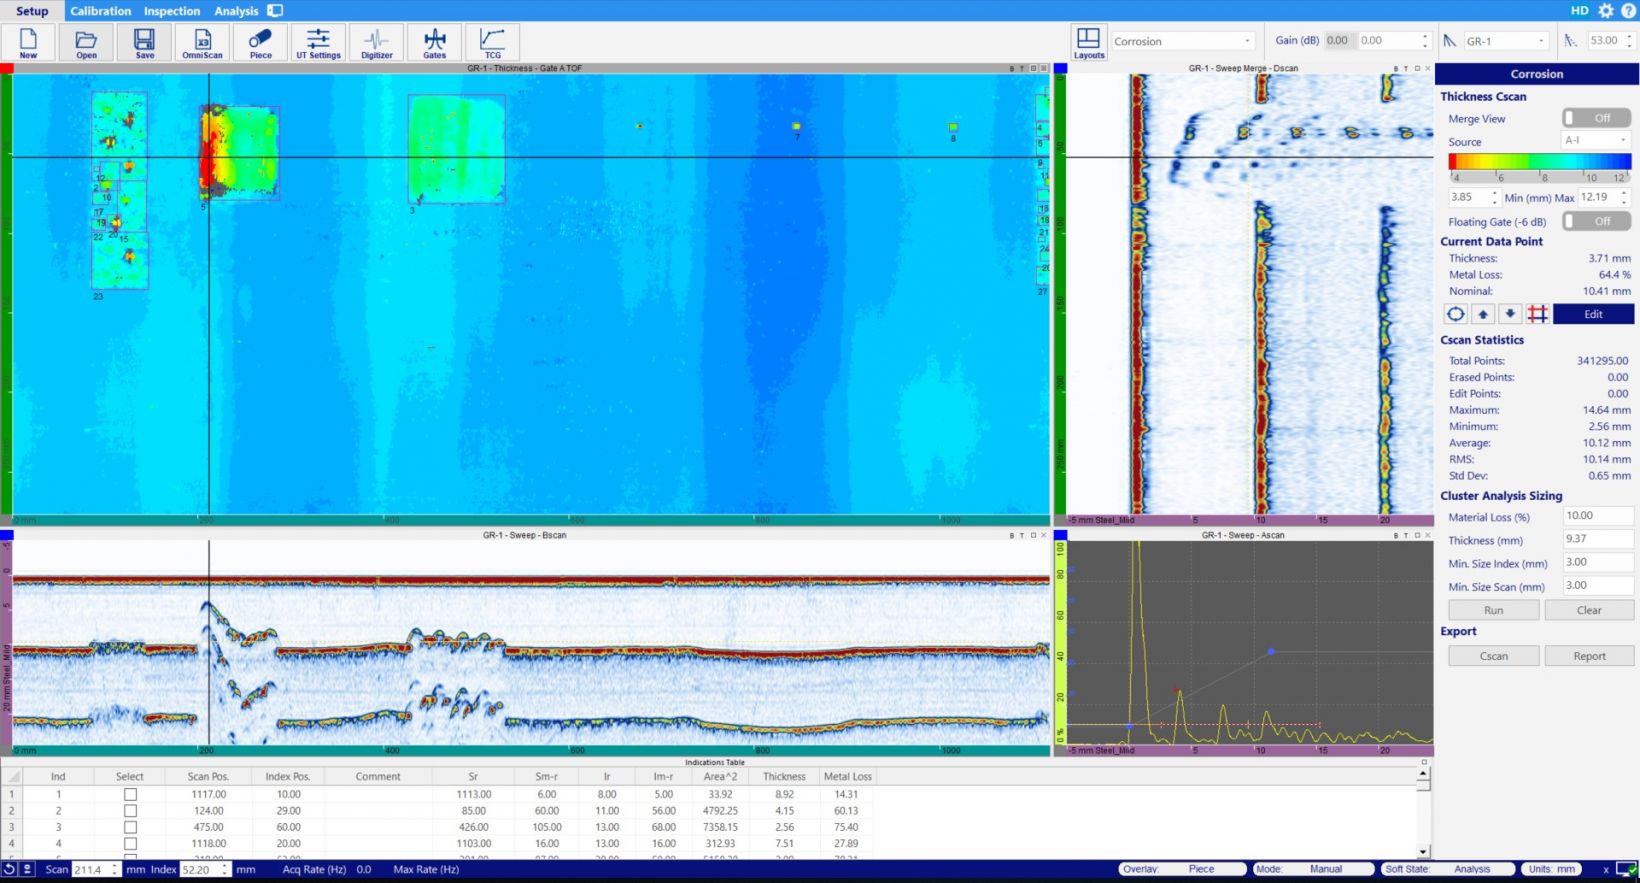Check the Select box for indication 2
The width and height of the screenshot is (1640, 883).
click(130, 811)
